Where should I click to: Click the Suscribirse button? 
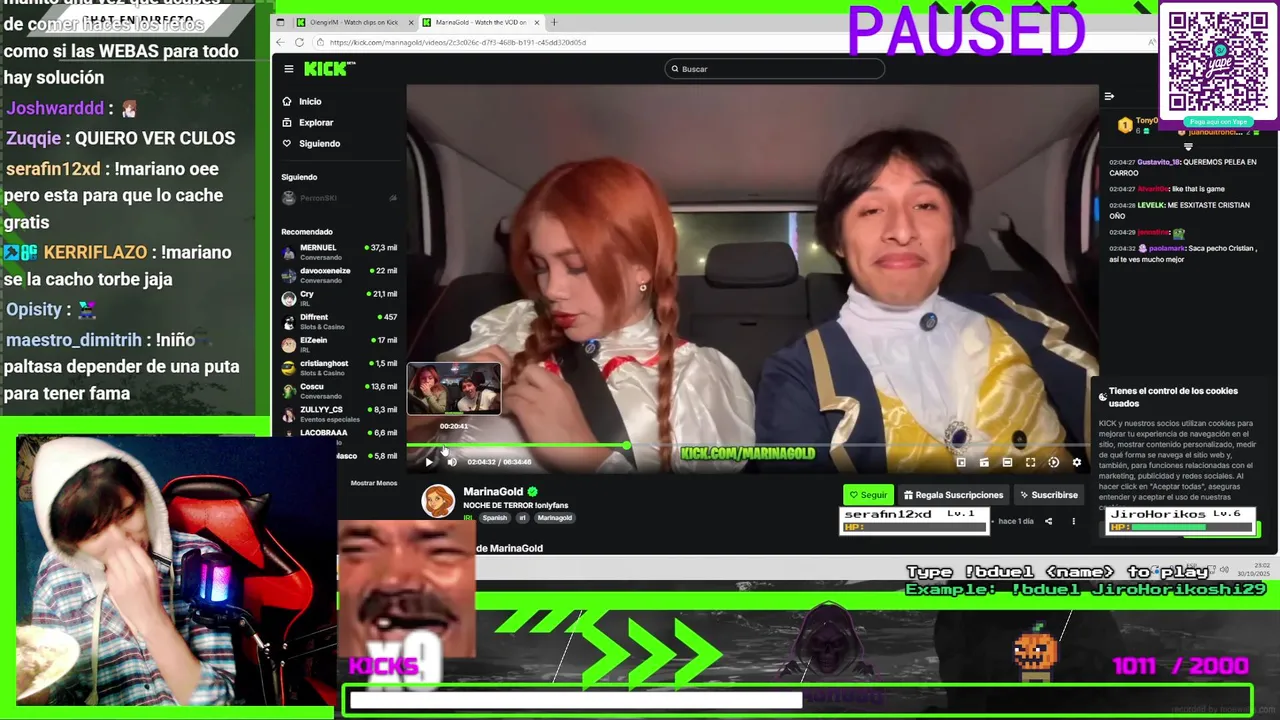(x=1049, y=495)
